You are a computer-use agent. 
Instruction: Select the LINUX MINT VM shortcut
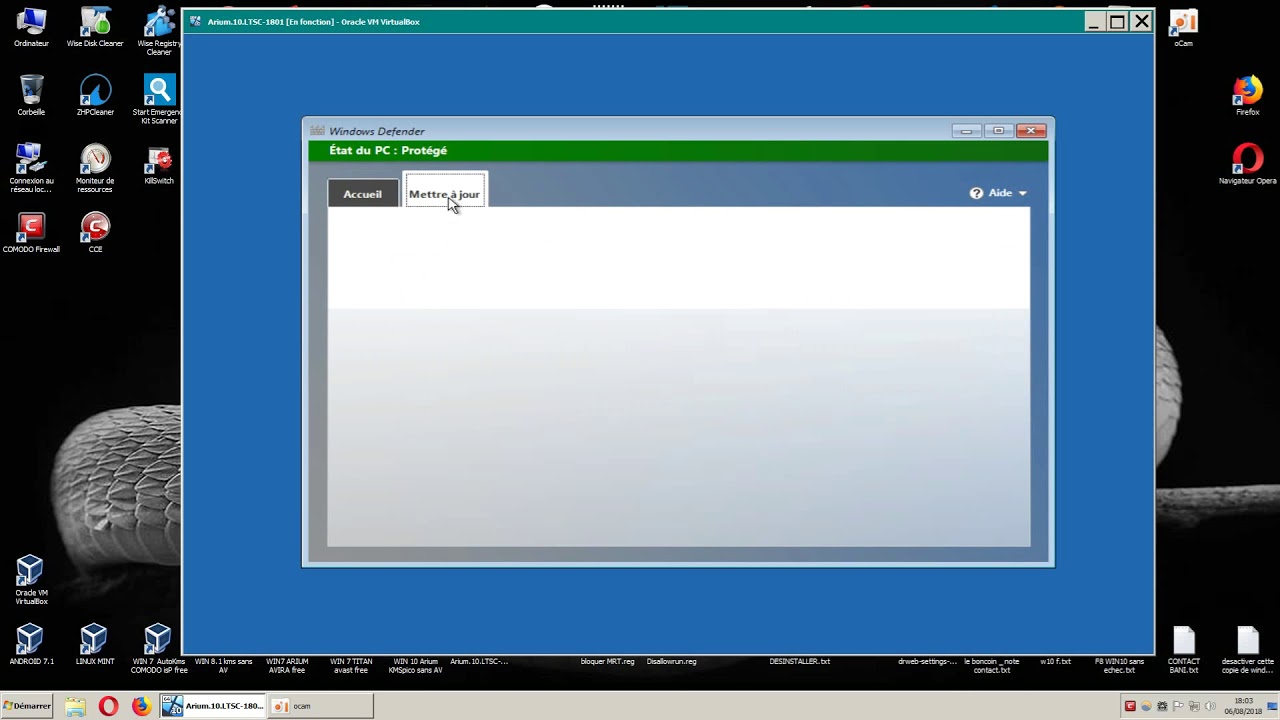coord(95,645)
